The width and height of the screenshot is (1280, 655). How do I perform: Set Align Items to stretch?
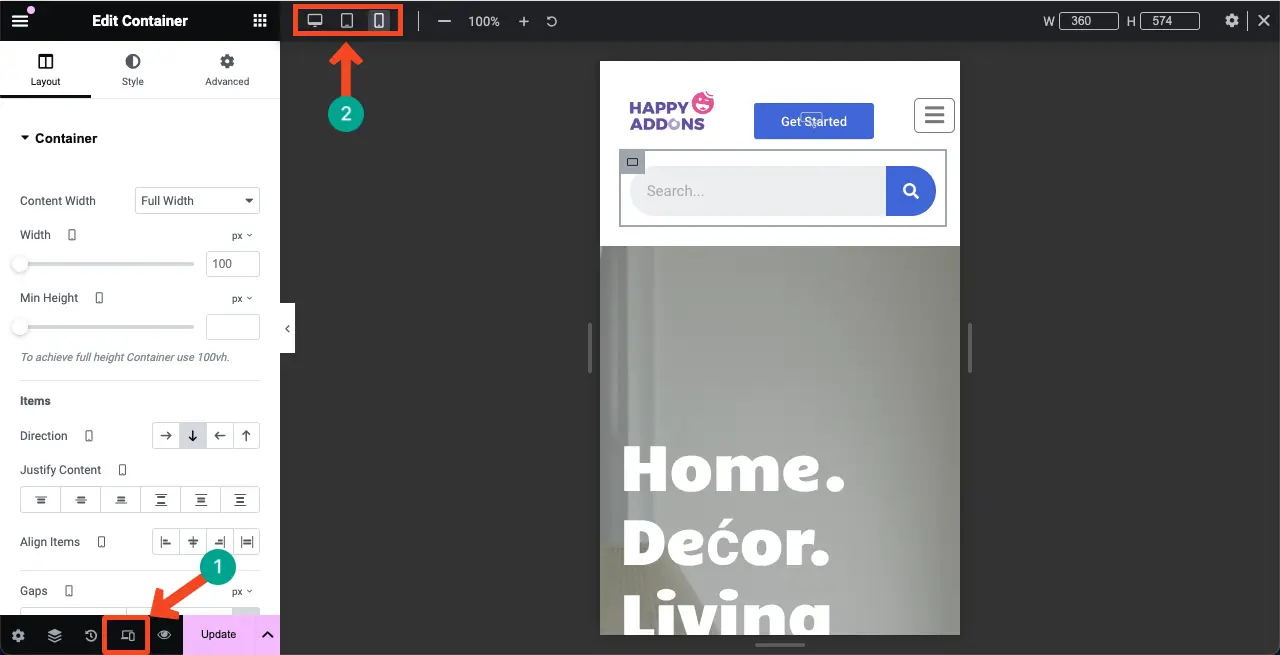(x=246, y=542)
